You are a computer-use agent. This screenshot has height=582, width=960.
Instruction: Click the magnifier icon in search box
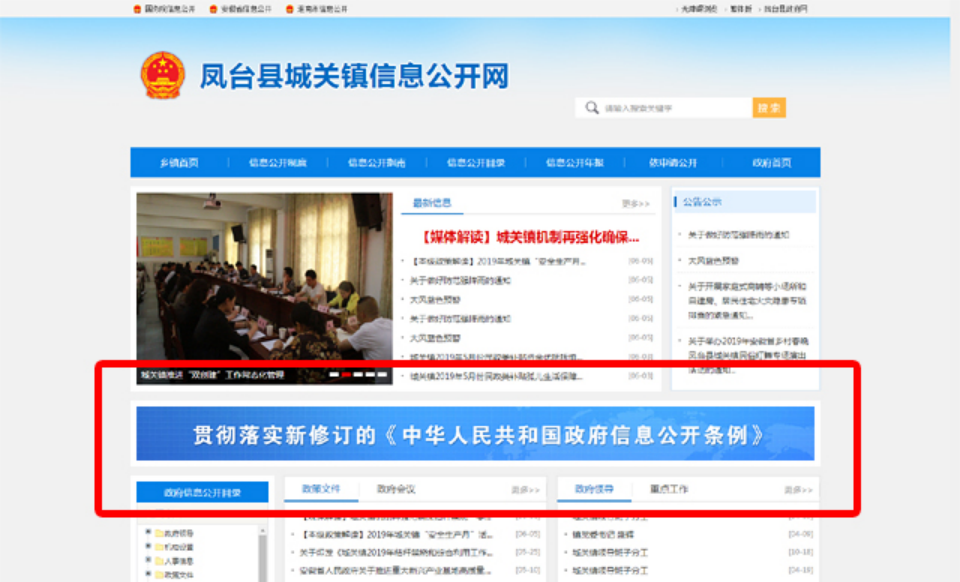592,108
